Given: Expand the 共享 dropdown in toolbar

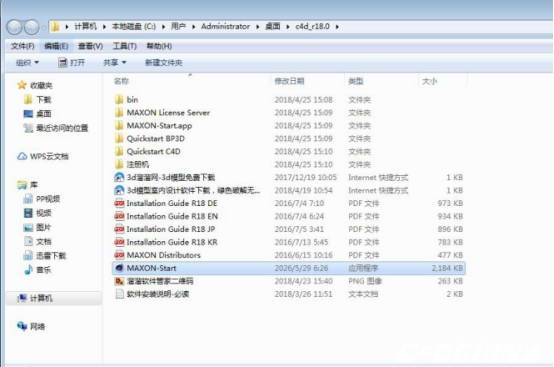Looking at the screenshot, I should [x=114, y=63].
